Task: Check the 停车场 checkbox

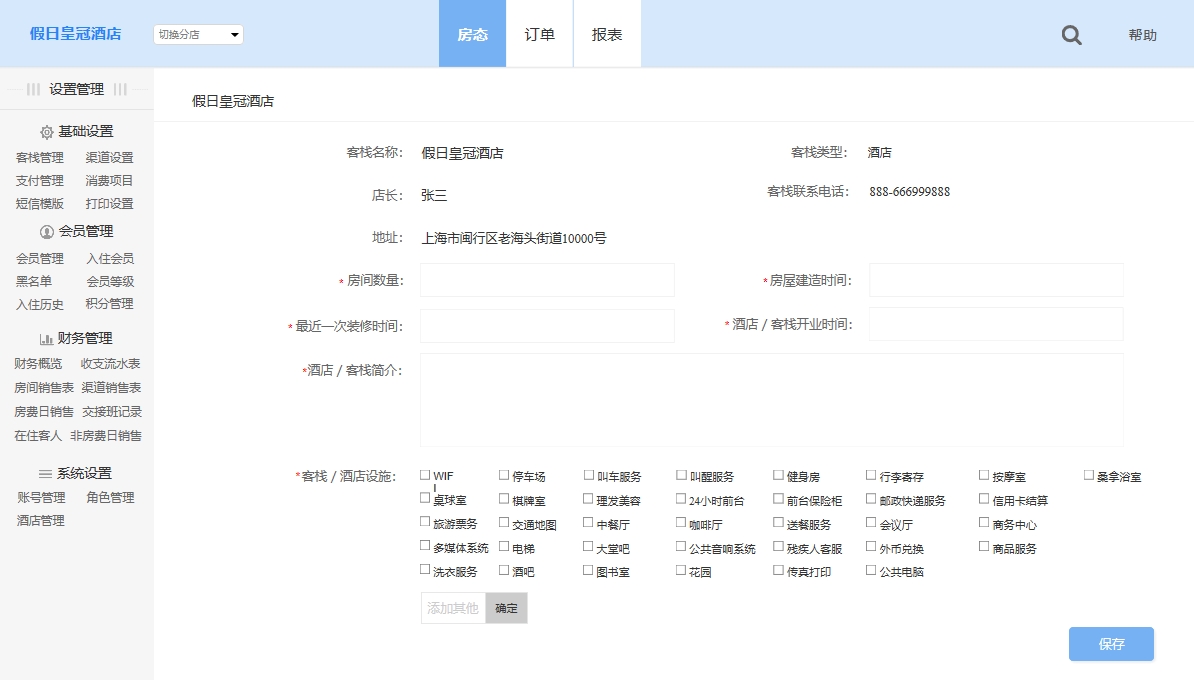Action: click(504, 475)
